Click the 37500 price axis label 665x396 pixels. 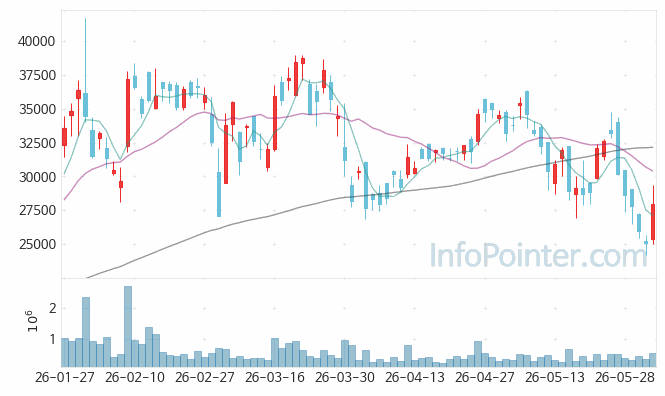pos(37,75)
